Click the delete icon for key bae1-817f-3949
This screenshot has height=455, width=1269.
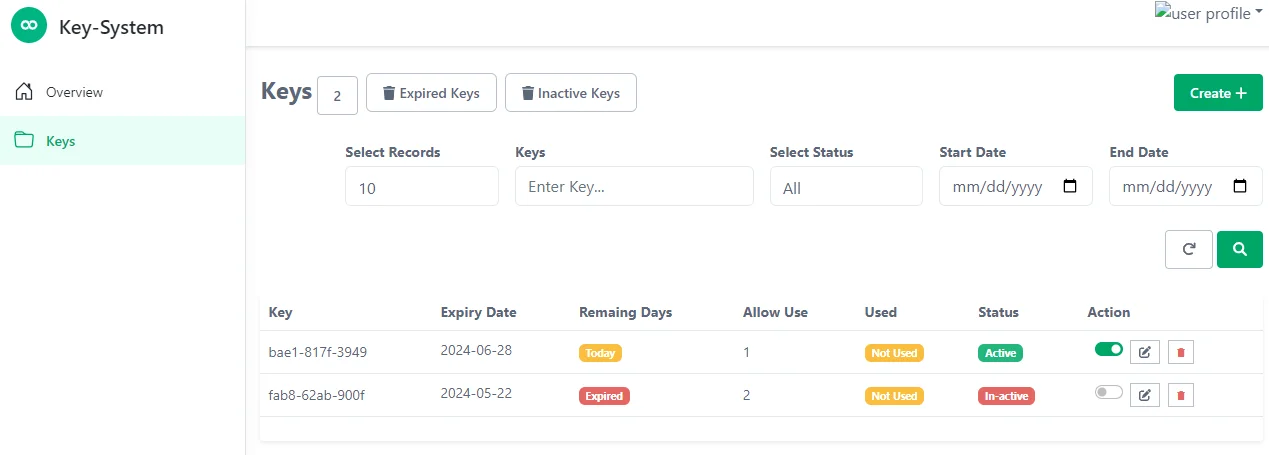[1180, 352]
